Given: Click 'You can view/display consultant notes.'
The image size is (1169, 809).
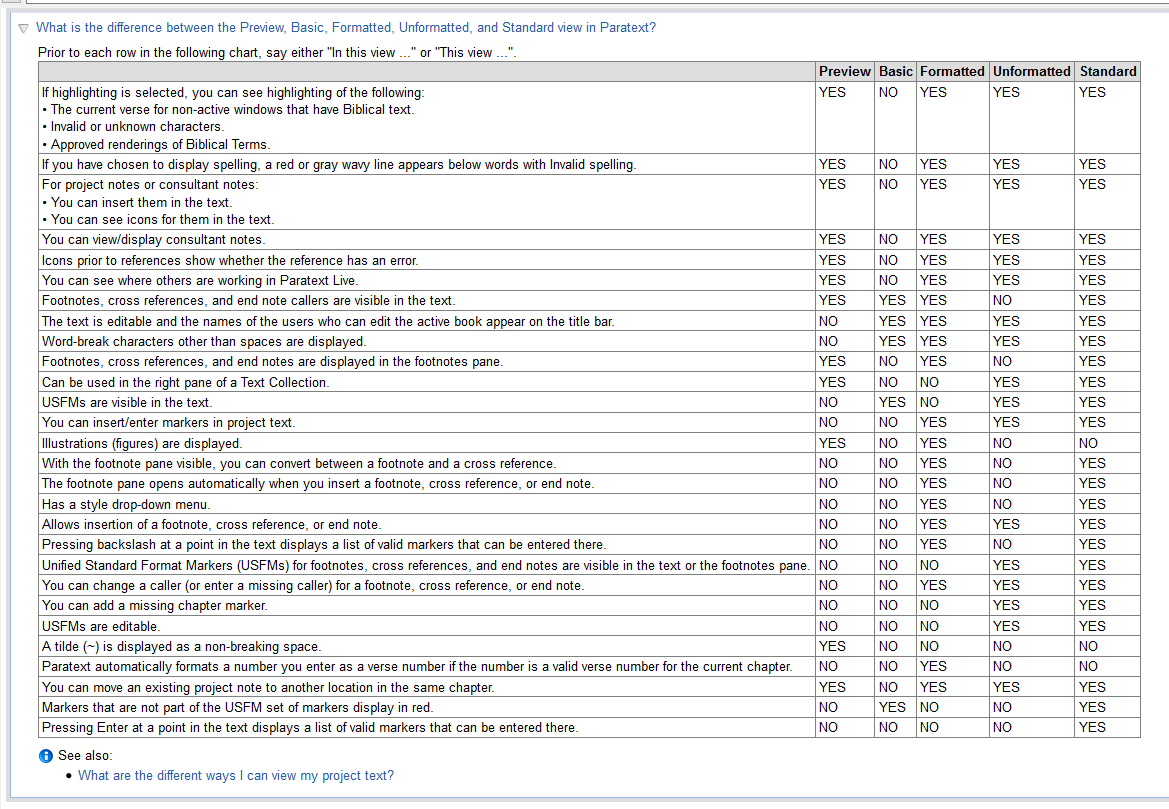Looking at the screenshot, I should tap(154, 239).
